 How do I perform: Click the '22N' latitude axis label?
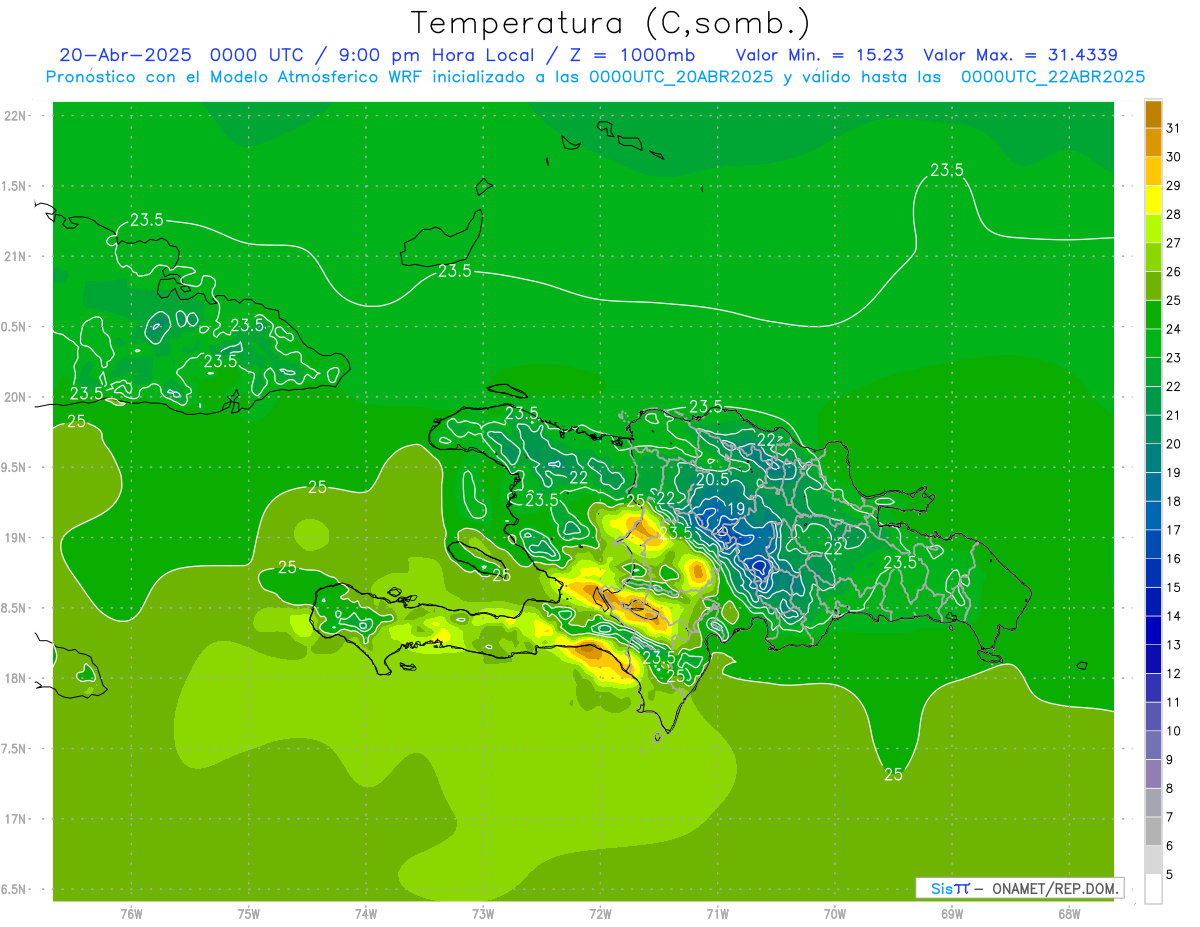click(x=16, y=116)
